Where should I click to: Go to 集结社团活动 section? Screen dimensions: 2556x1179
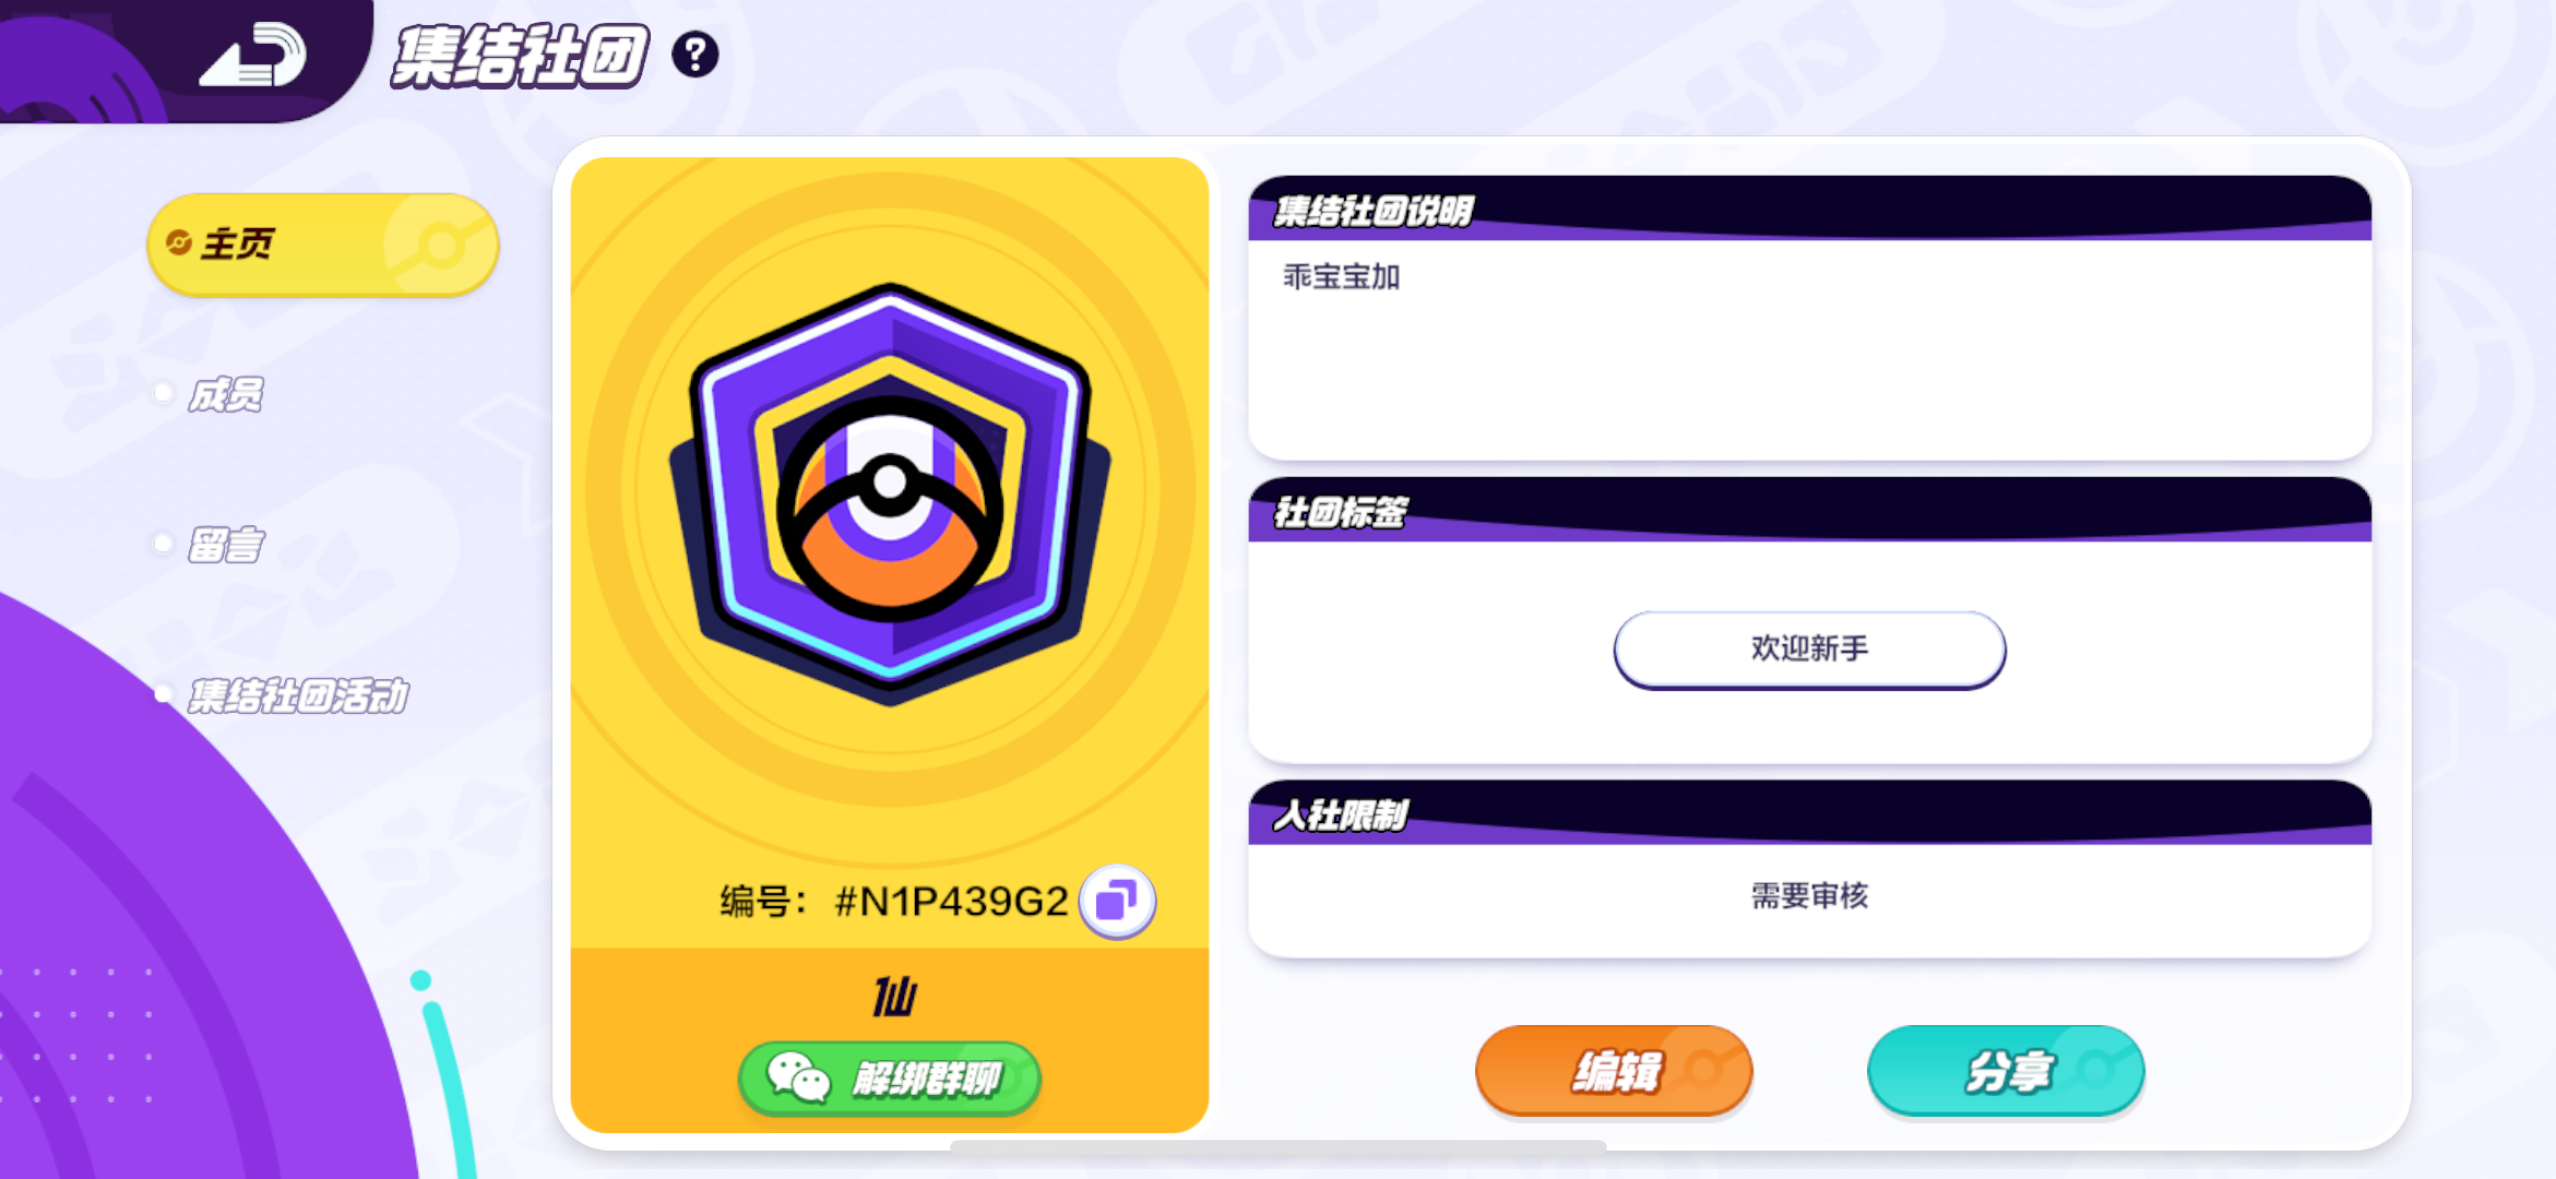[298, 696]
